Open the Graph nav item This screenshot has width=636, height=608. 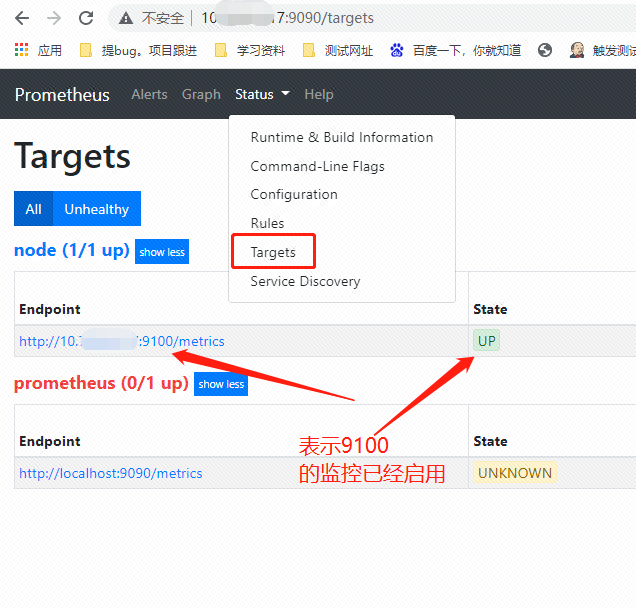click(x=201, y=95)
